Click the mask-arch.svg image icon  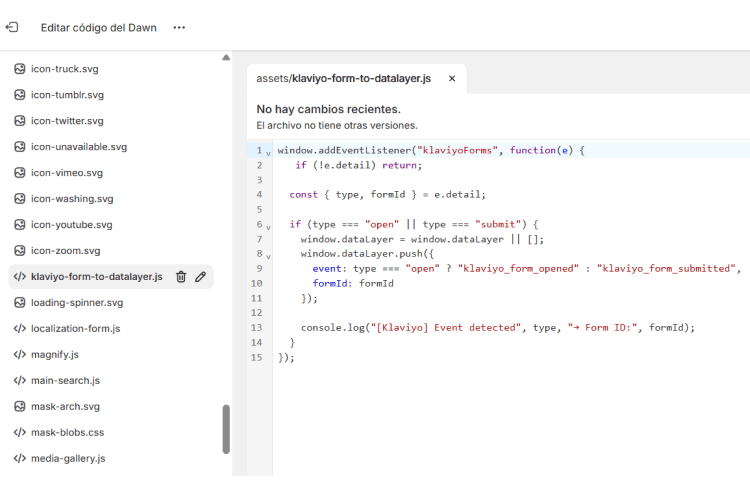(20, 406)
